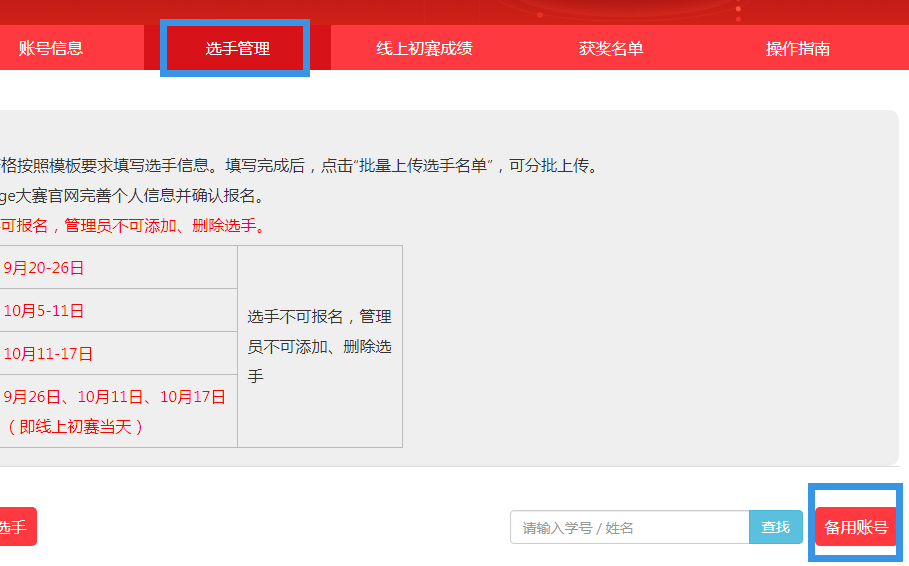Open the 账号信息 tab

click(x=50, y=48)
